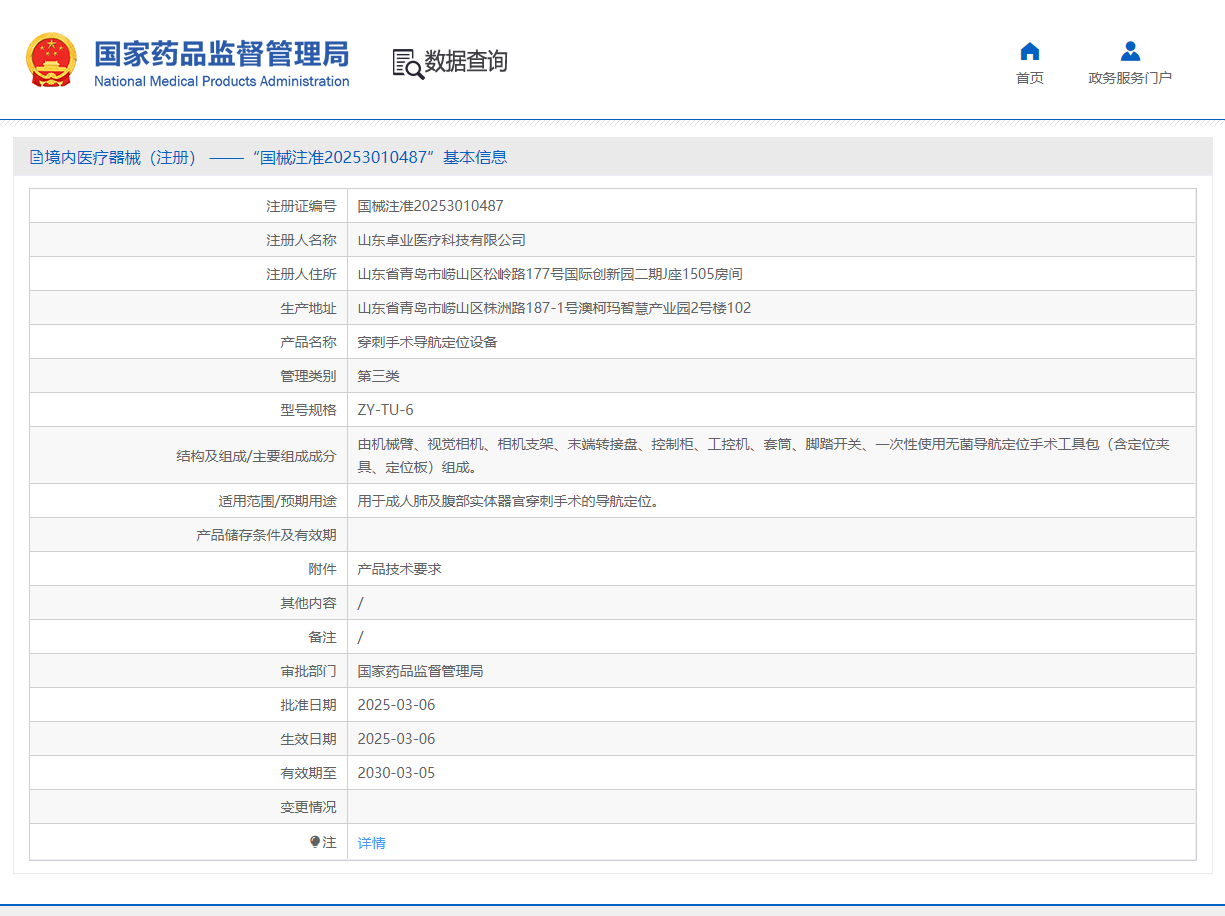
Task: Click the 数据查询 heading text
Action: (466, 62)
